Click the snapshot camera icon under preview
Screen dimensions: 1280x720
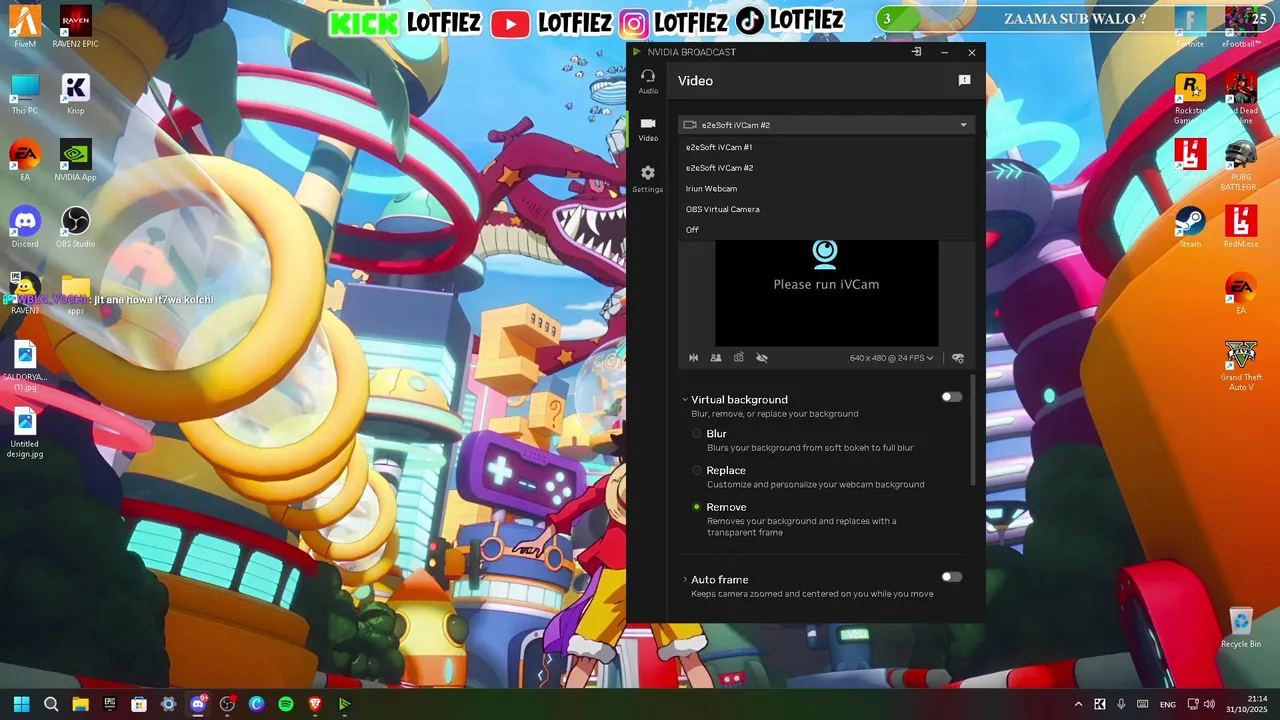click(739, 357)
